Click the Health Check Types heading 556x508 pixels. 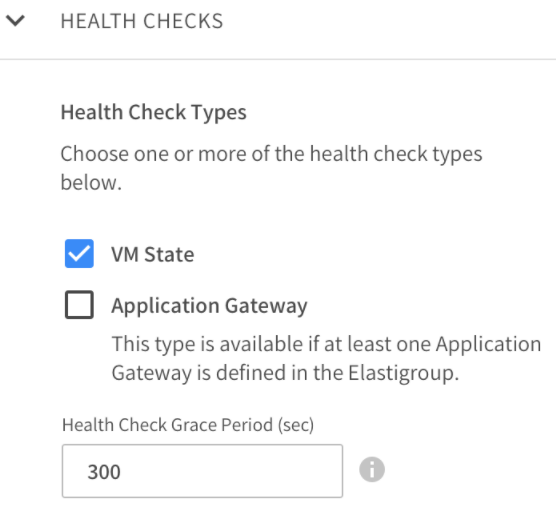pos(154,112)
